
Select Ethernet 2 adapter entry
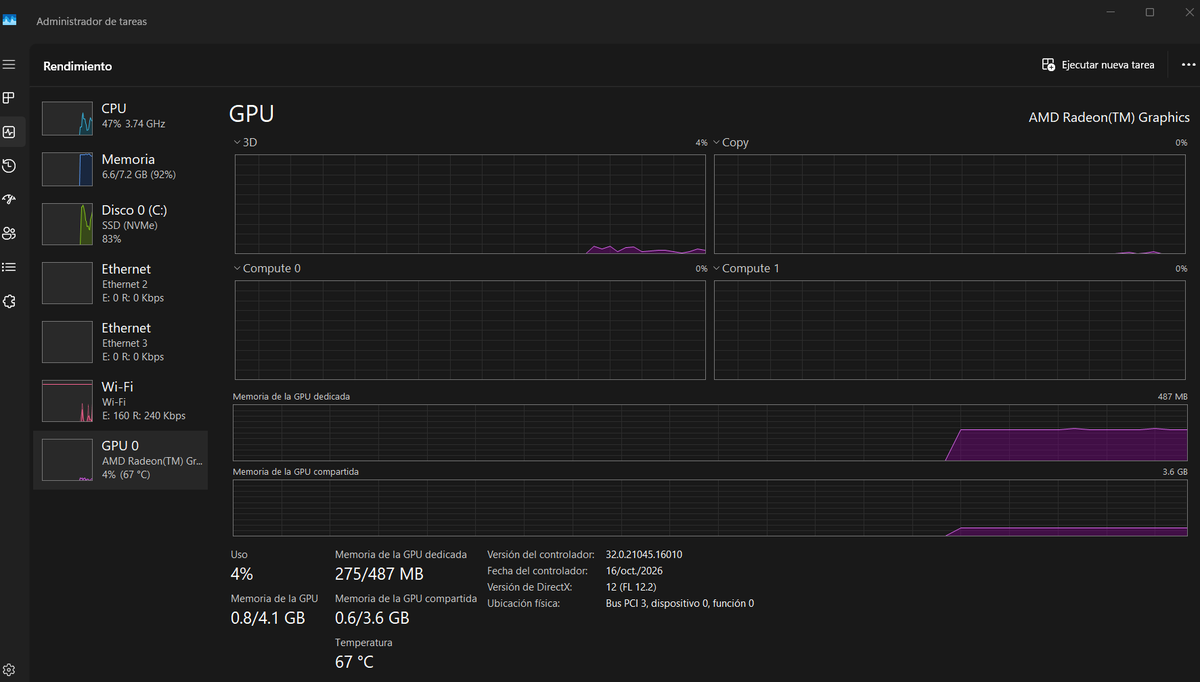pos(121,283)
